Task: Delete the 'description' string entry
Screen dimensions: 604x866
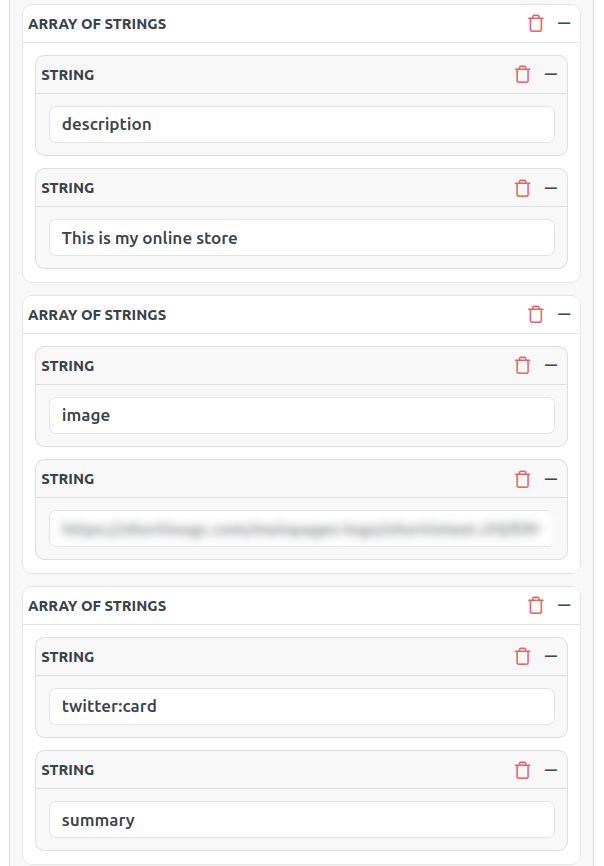Action: tap(522, 75)
